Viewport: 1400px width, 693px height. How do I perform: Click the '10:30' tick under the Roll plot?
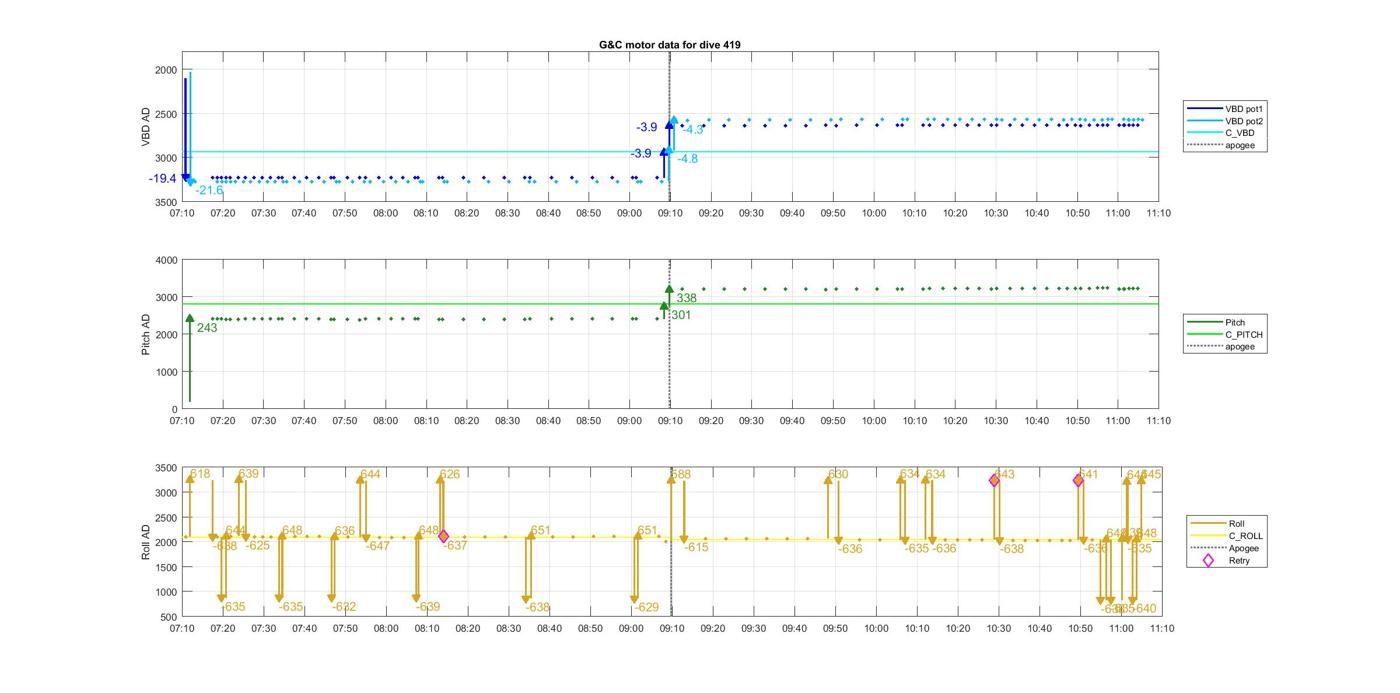click(998, 628)
